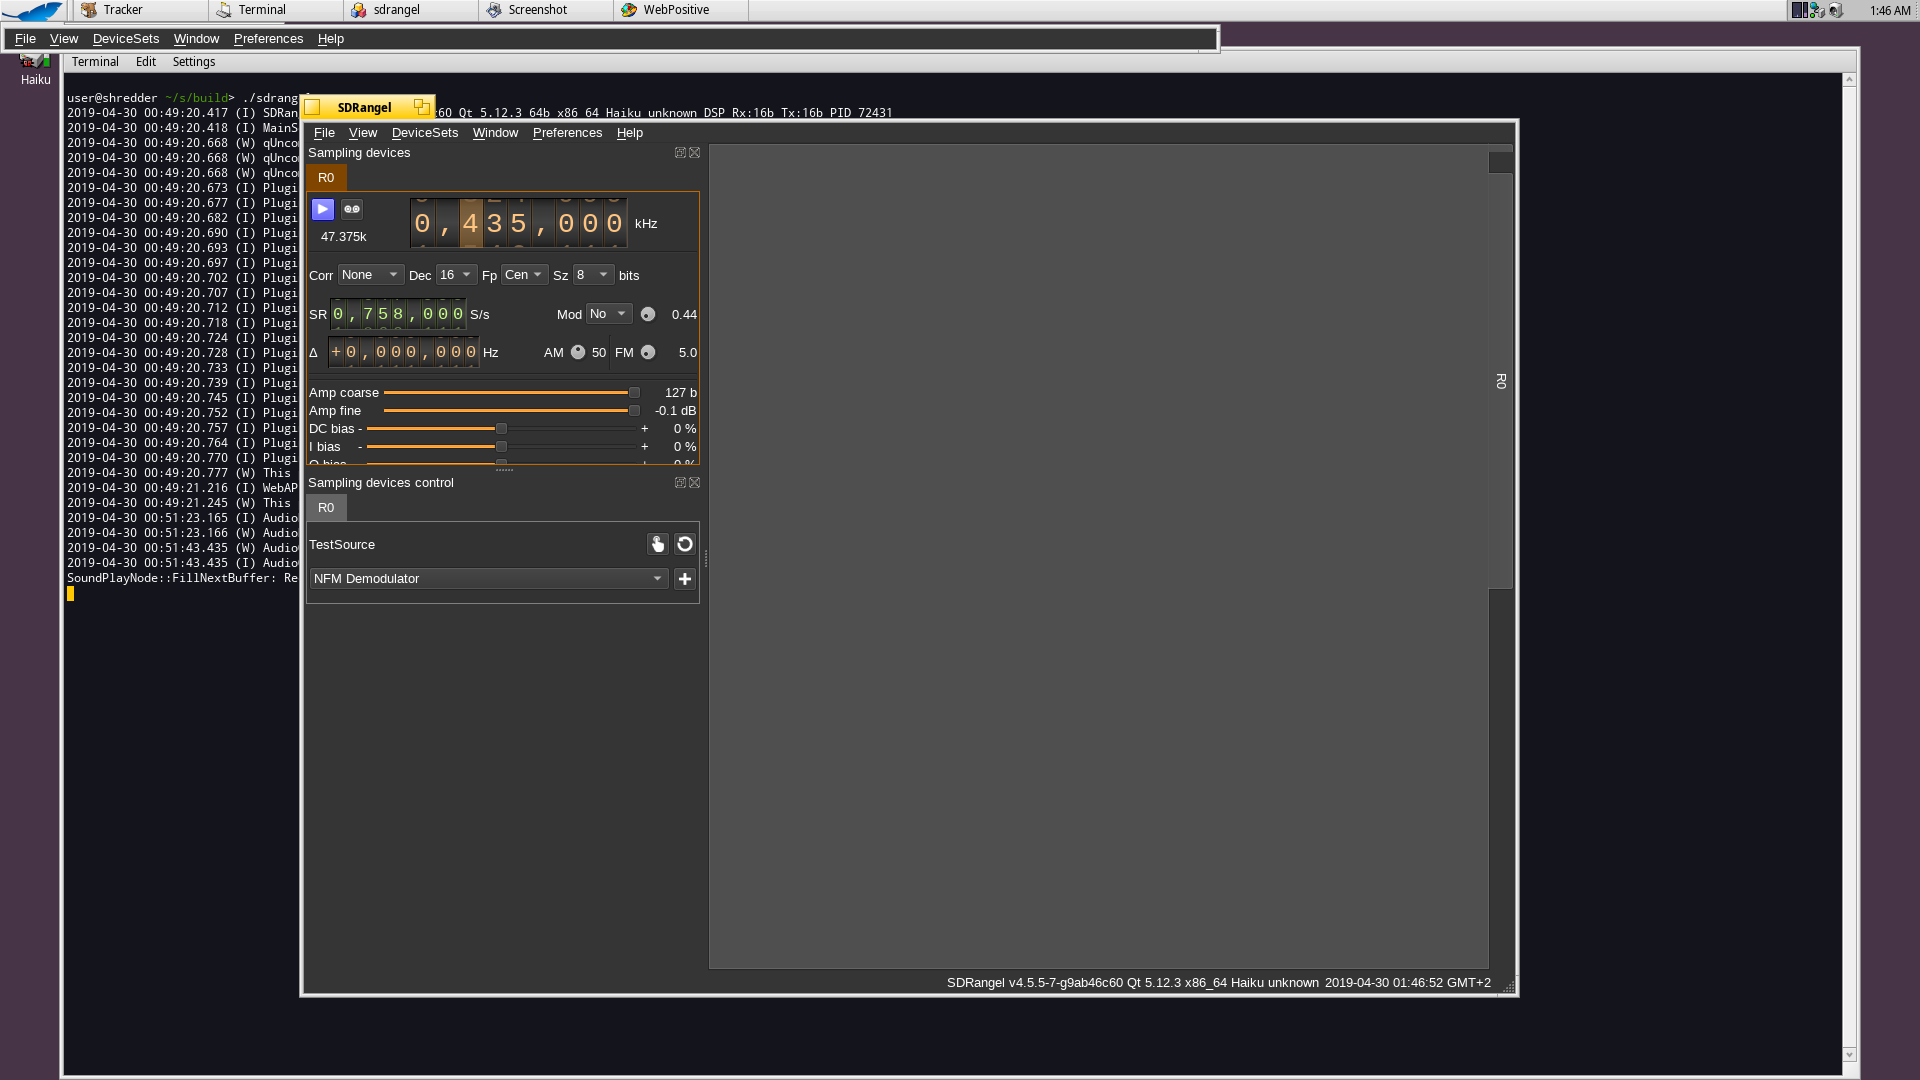Open Help menu in SDRangel window
Screen dimensions: 1920x1080
coord(630,133)
